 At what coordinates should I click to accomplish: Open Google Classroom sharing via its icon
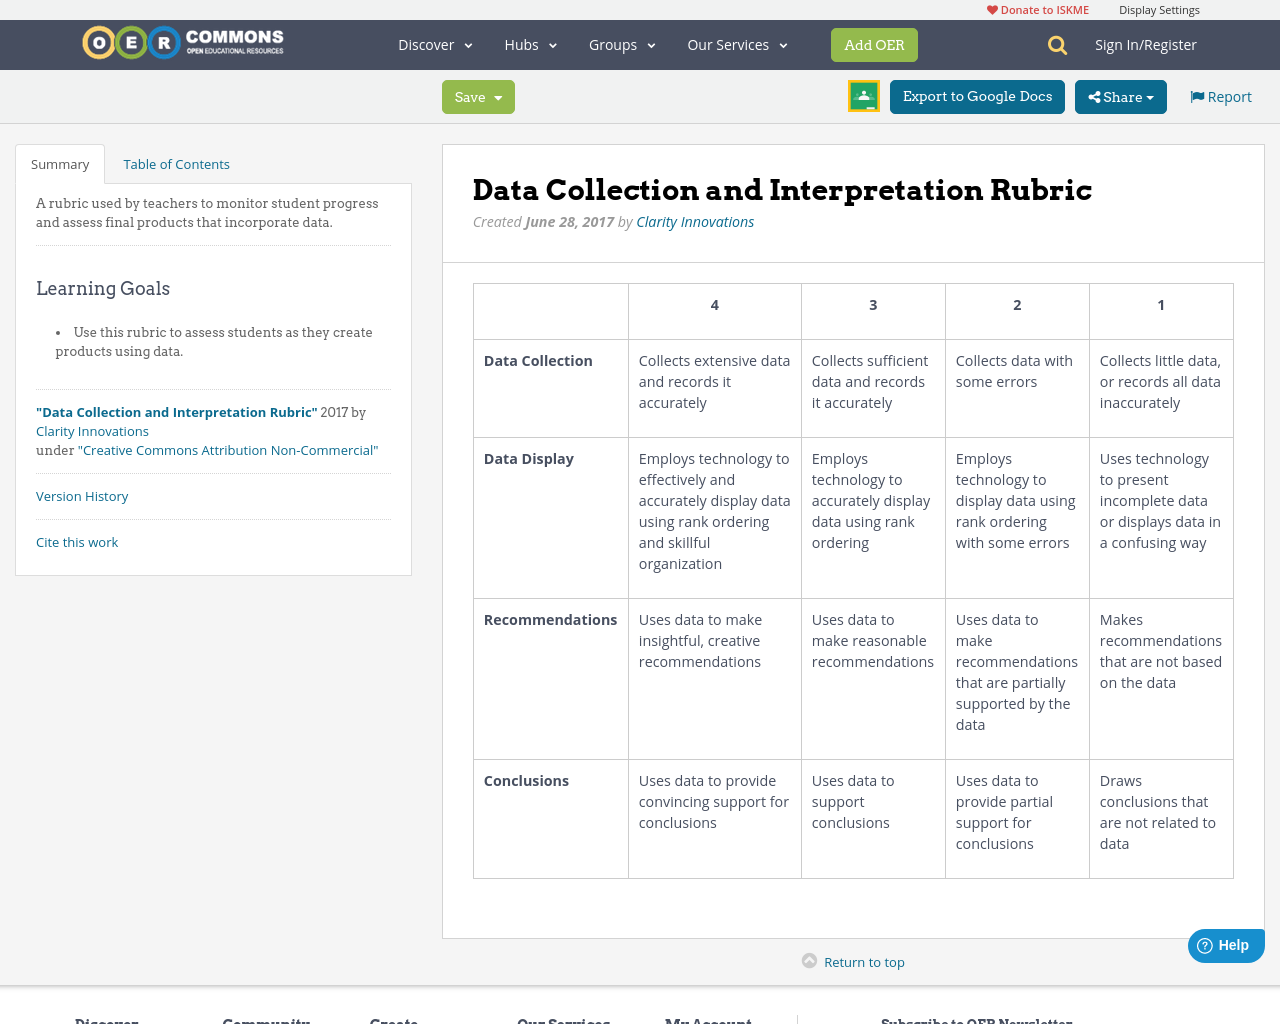[x=863, y=96]
